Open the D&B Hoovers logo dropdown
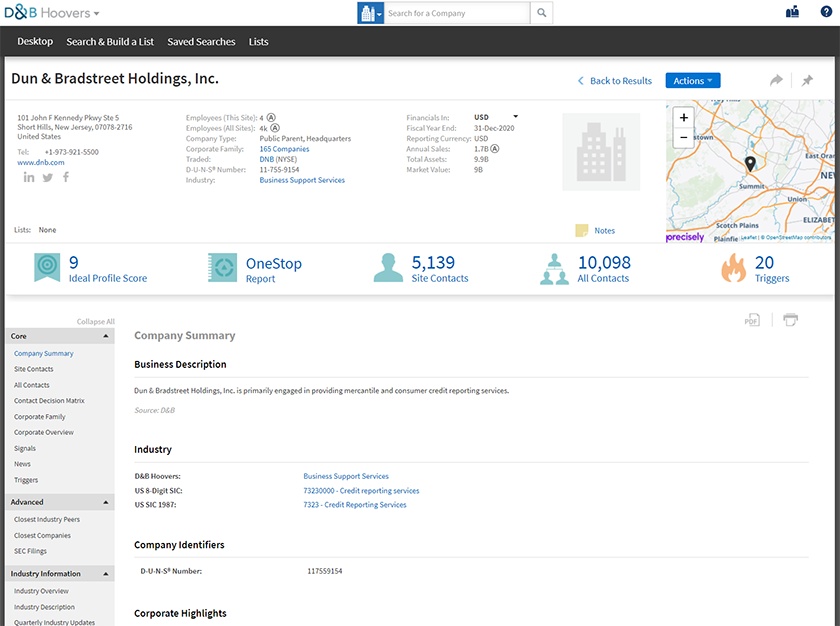The height and width of the screenshot is (626, 840). 51,12
